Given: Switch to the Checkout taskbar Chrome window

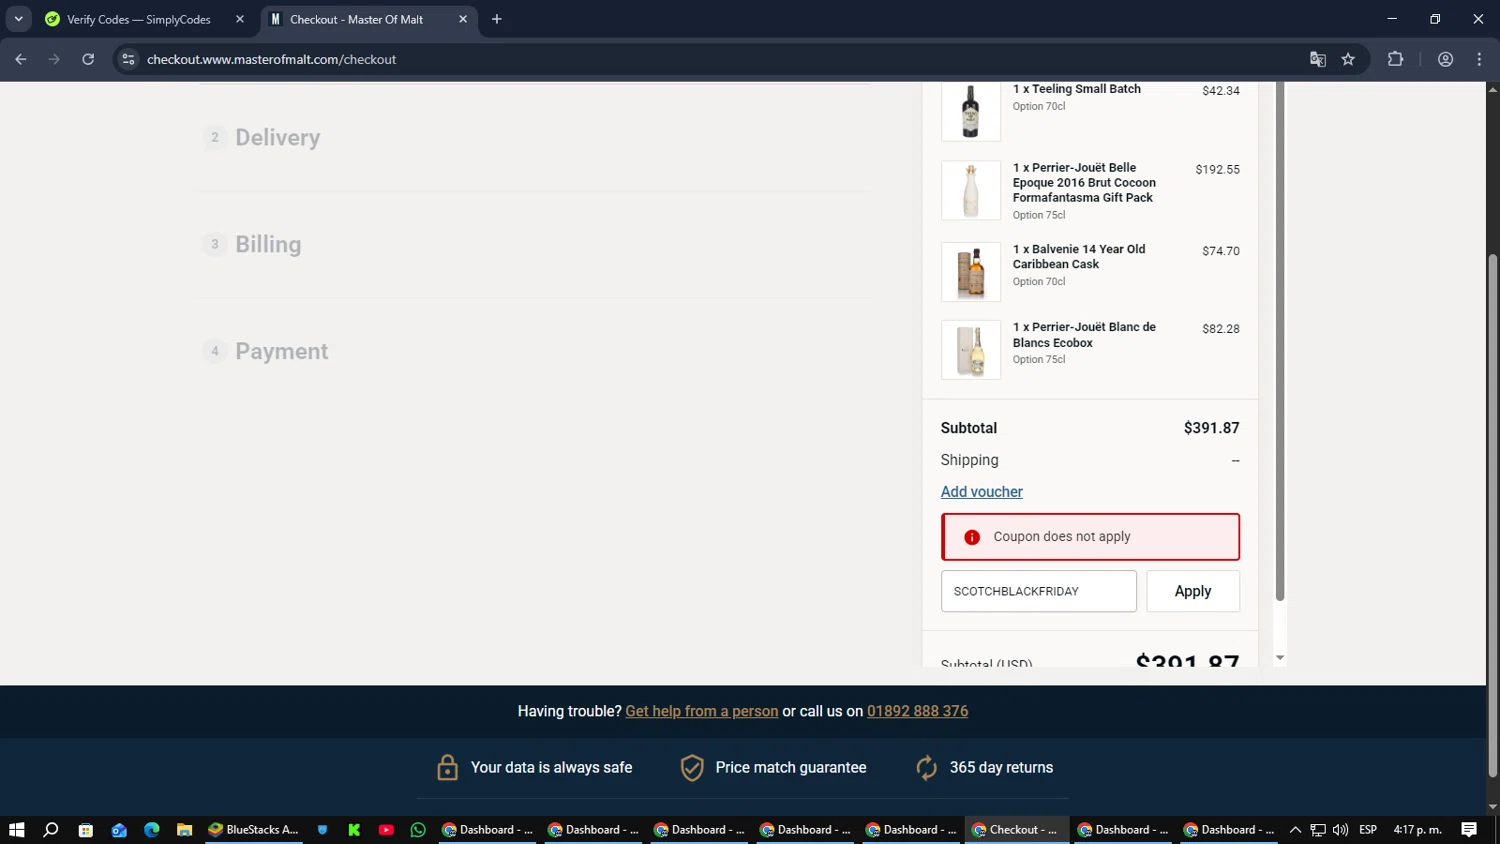Looking at the screenshot, I should point(1016,830).
